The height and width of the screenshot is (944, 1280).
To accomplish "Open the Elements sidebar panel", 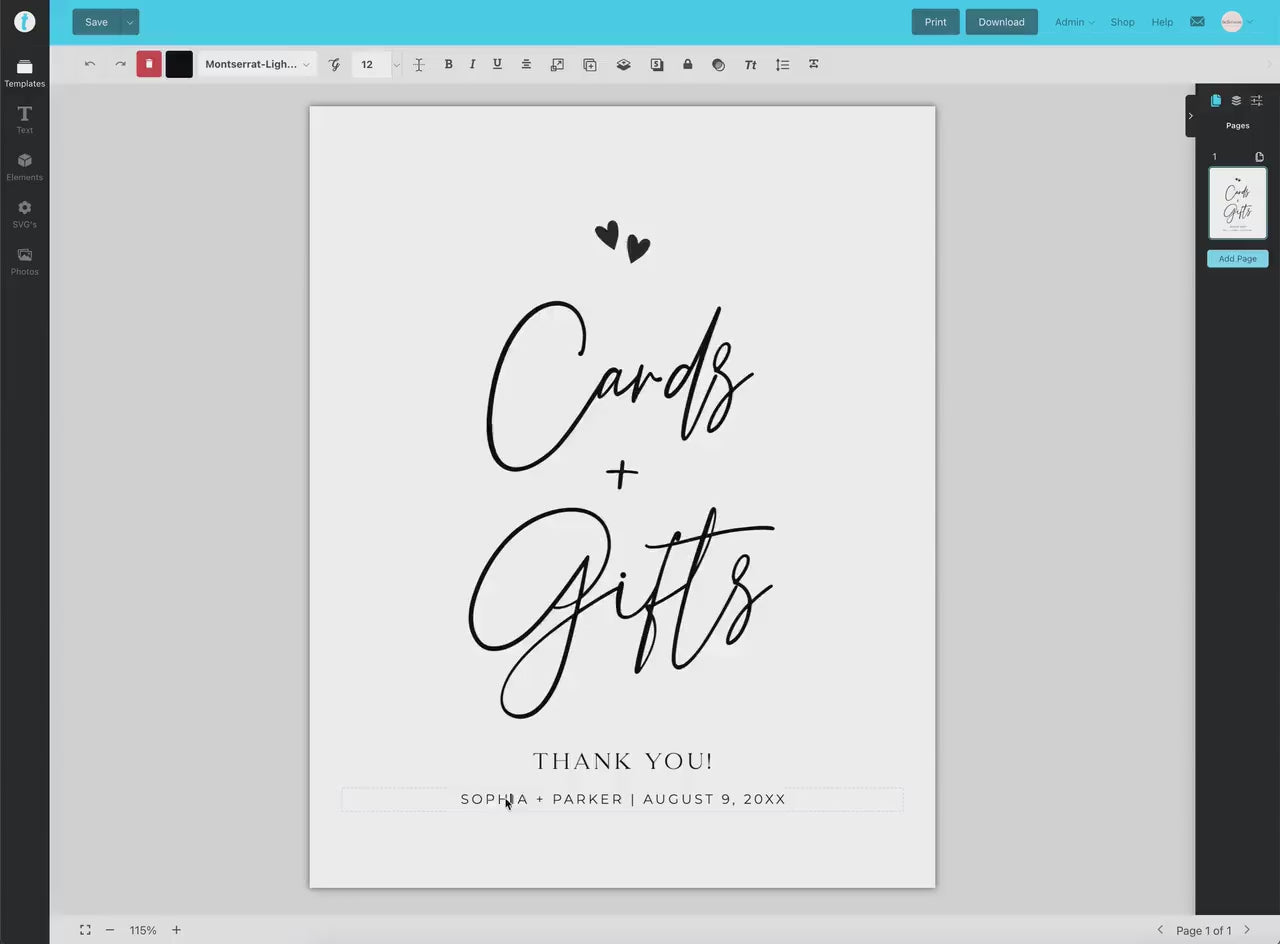I will [x=24, y=167].
